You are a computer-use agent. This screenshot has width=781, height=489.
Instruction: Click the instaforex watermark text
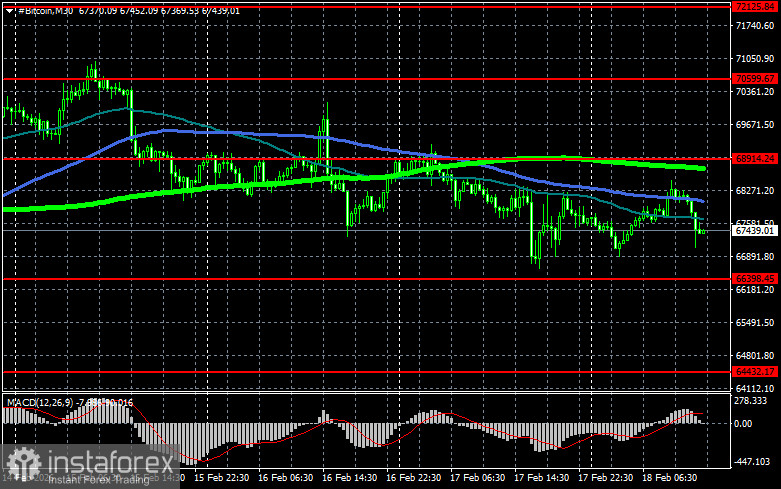click(x=97, y=461)
